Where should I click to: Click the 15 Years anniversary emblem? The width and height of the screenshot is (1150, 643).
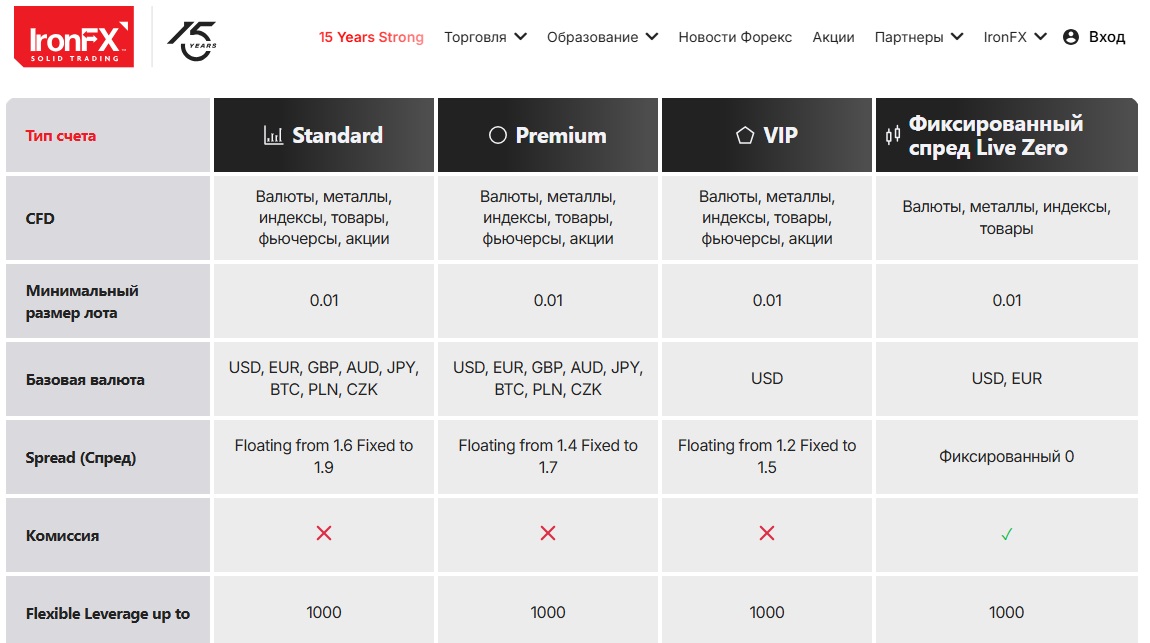click(192, 40)
